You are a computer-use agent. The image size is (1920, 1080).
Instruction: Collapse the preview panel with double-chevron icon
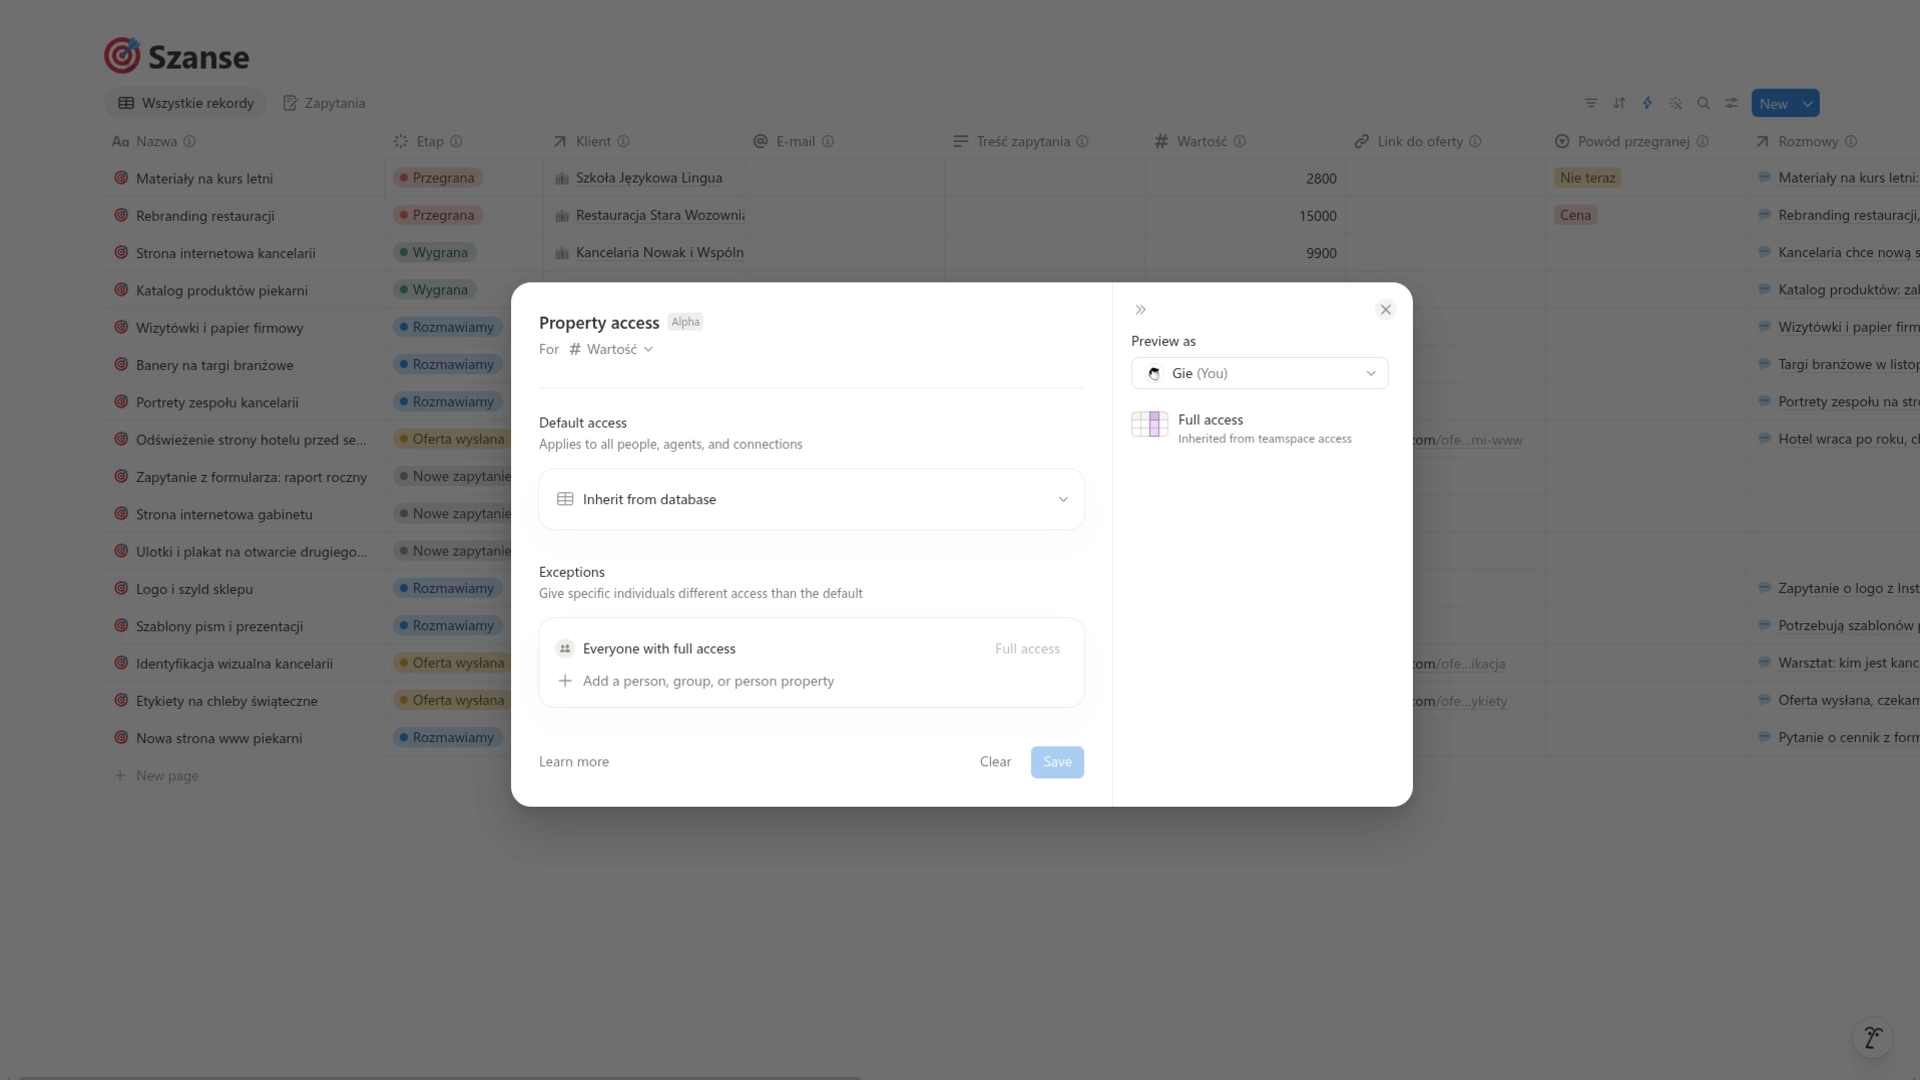tap(1140, 310)
